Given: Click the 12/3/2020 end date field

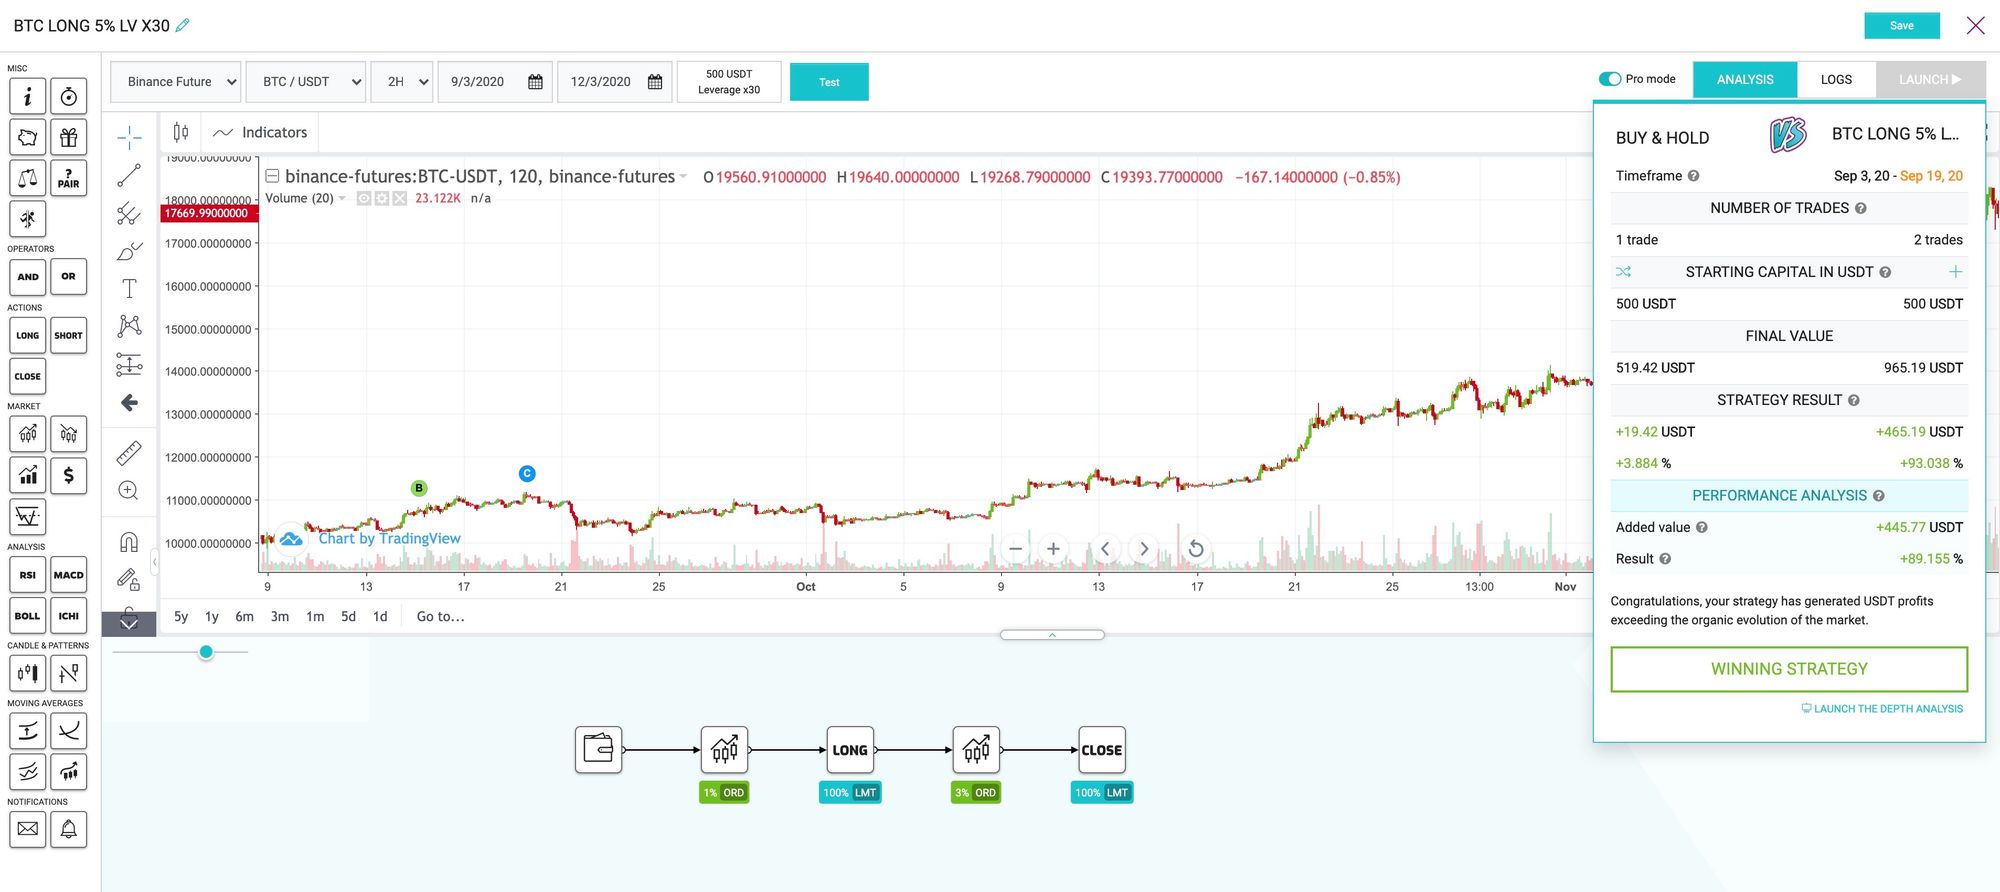Looking at the screenshot, I should click(x=615, y=82).
